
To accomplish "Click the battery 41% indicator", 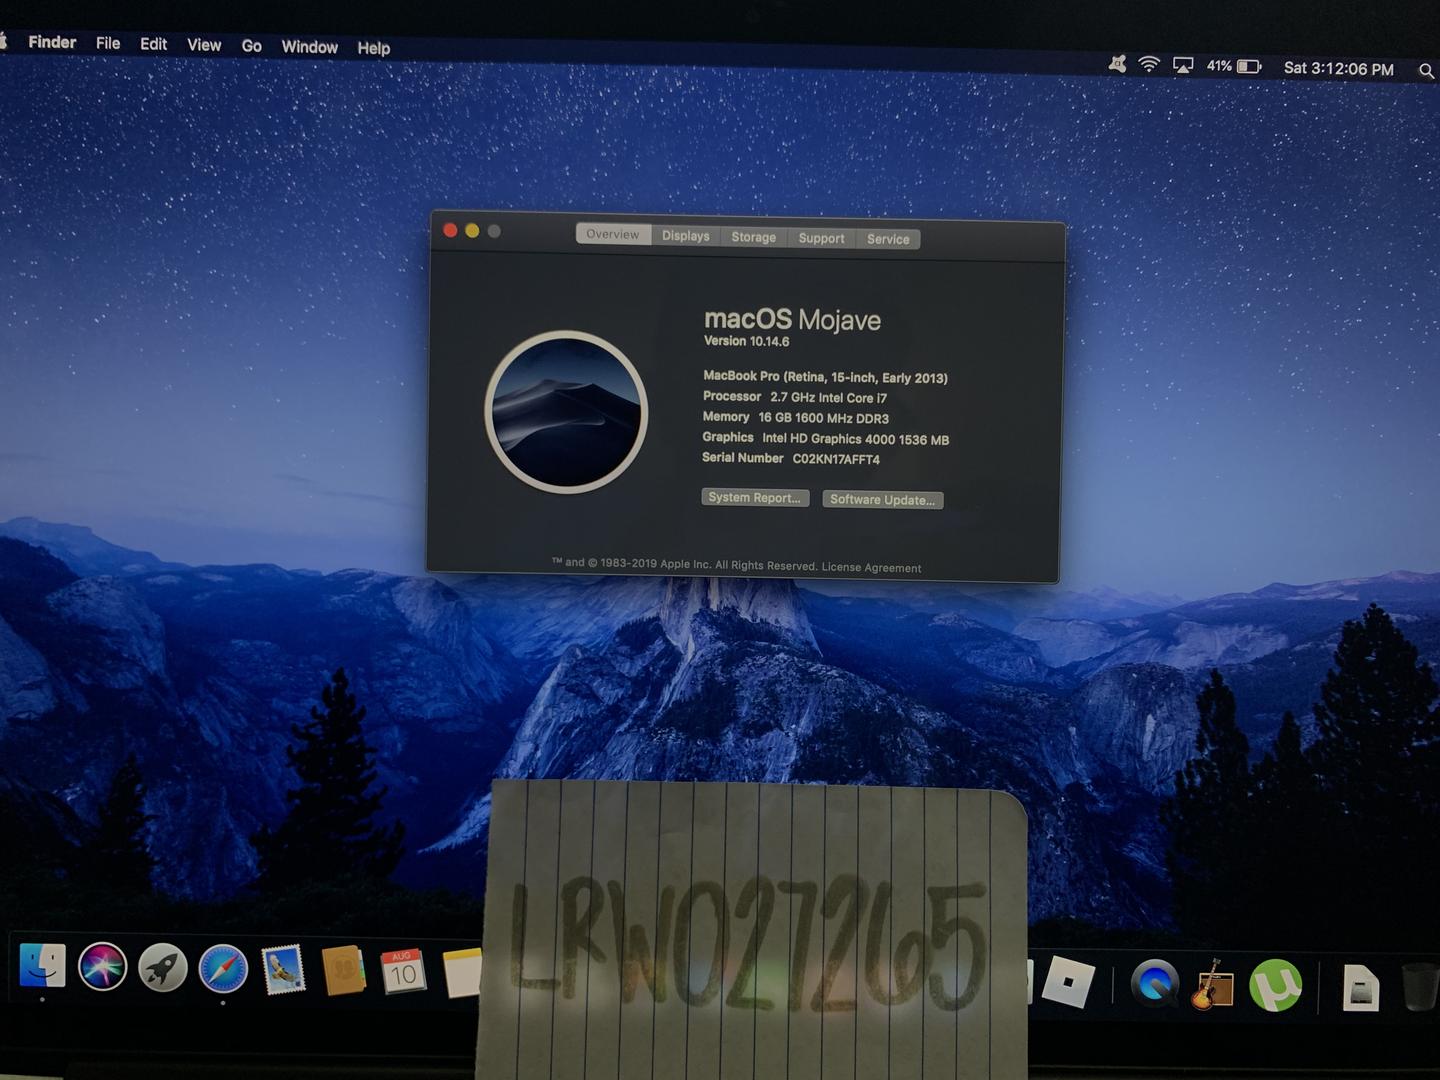I will (x=1234, y=66).
